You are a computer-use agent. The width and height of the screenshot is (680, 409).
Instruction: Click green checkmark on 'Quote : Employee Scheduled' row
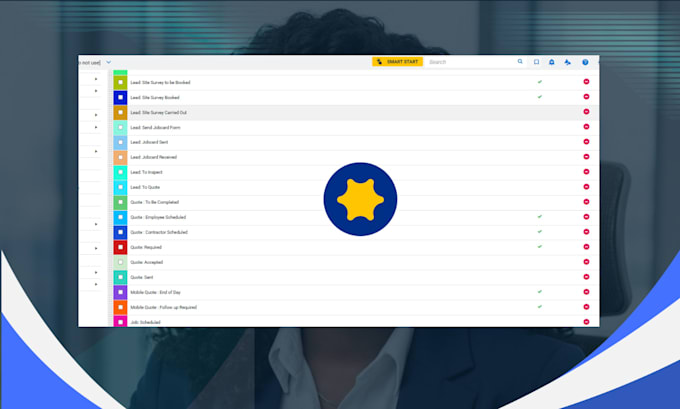click(x=540, y=216)
